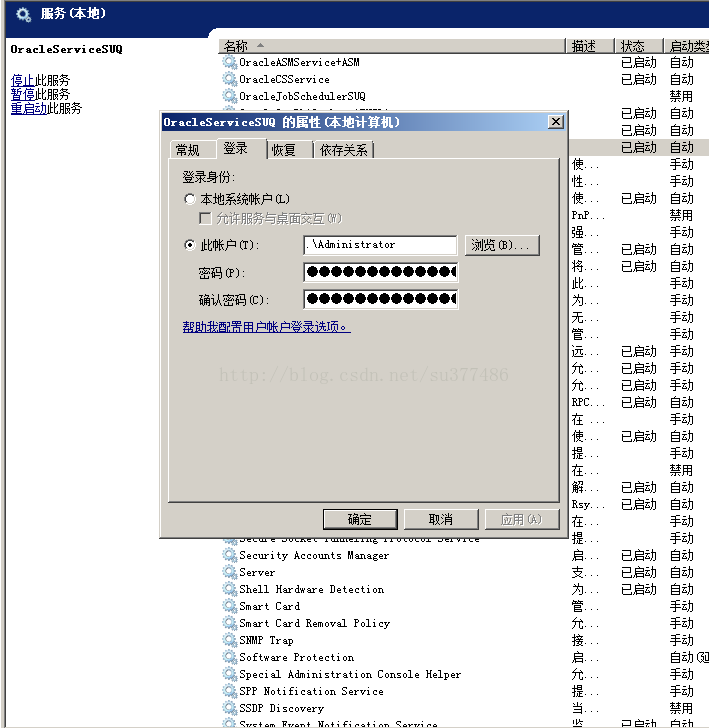This screenshot has width=709, height=728.
Task: Click the Security Accounts Manager gear icon
Action: [229, 555]
